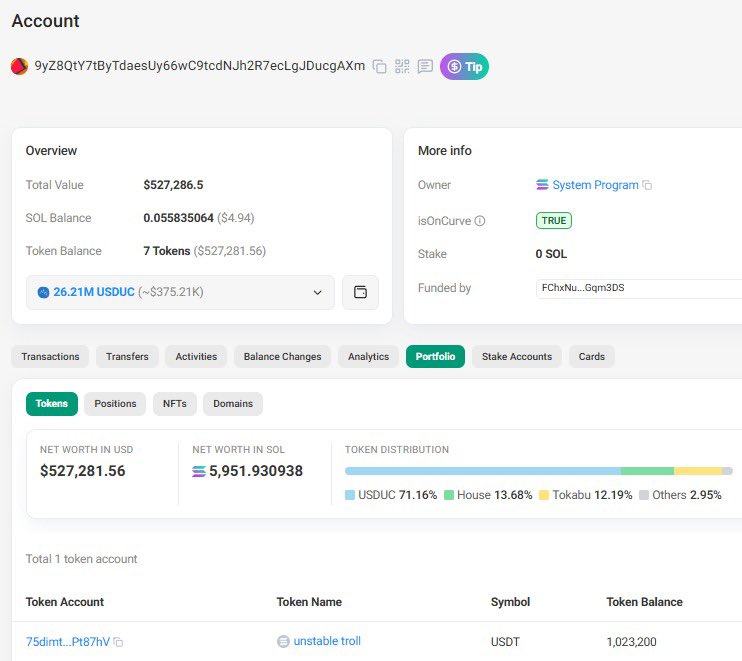Image resolution: width=742 pixels, height=661 pixels.
Task: Click the Token Account column header
Action: [x=65, y=602]
